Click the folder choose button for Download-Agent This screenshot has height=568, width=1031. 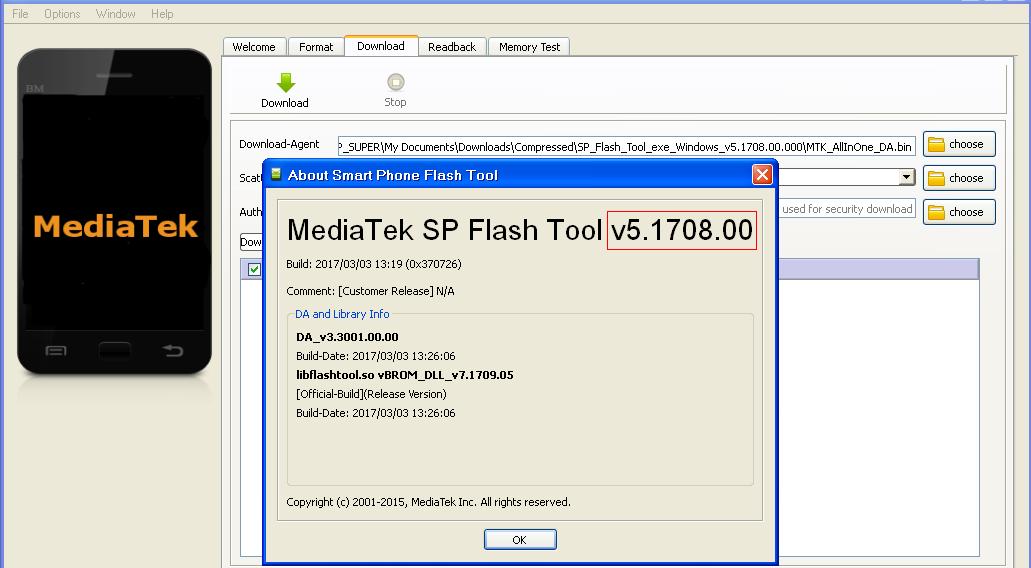coord(959,144)
